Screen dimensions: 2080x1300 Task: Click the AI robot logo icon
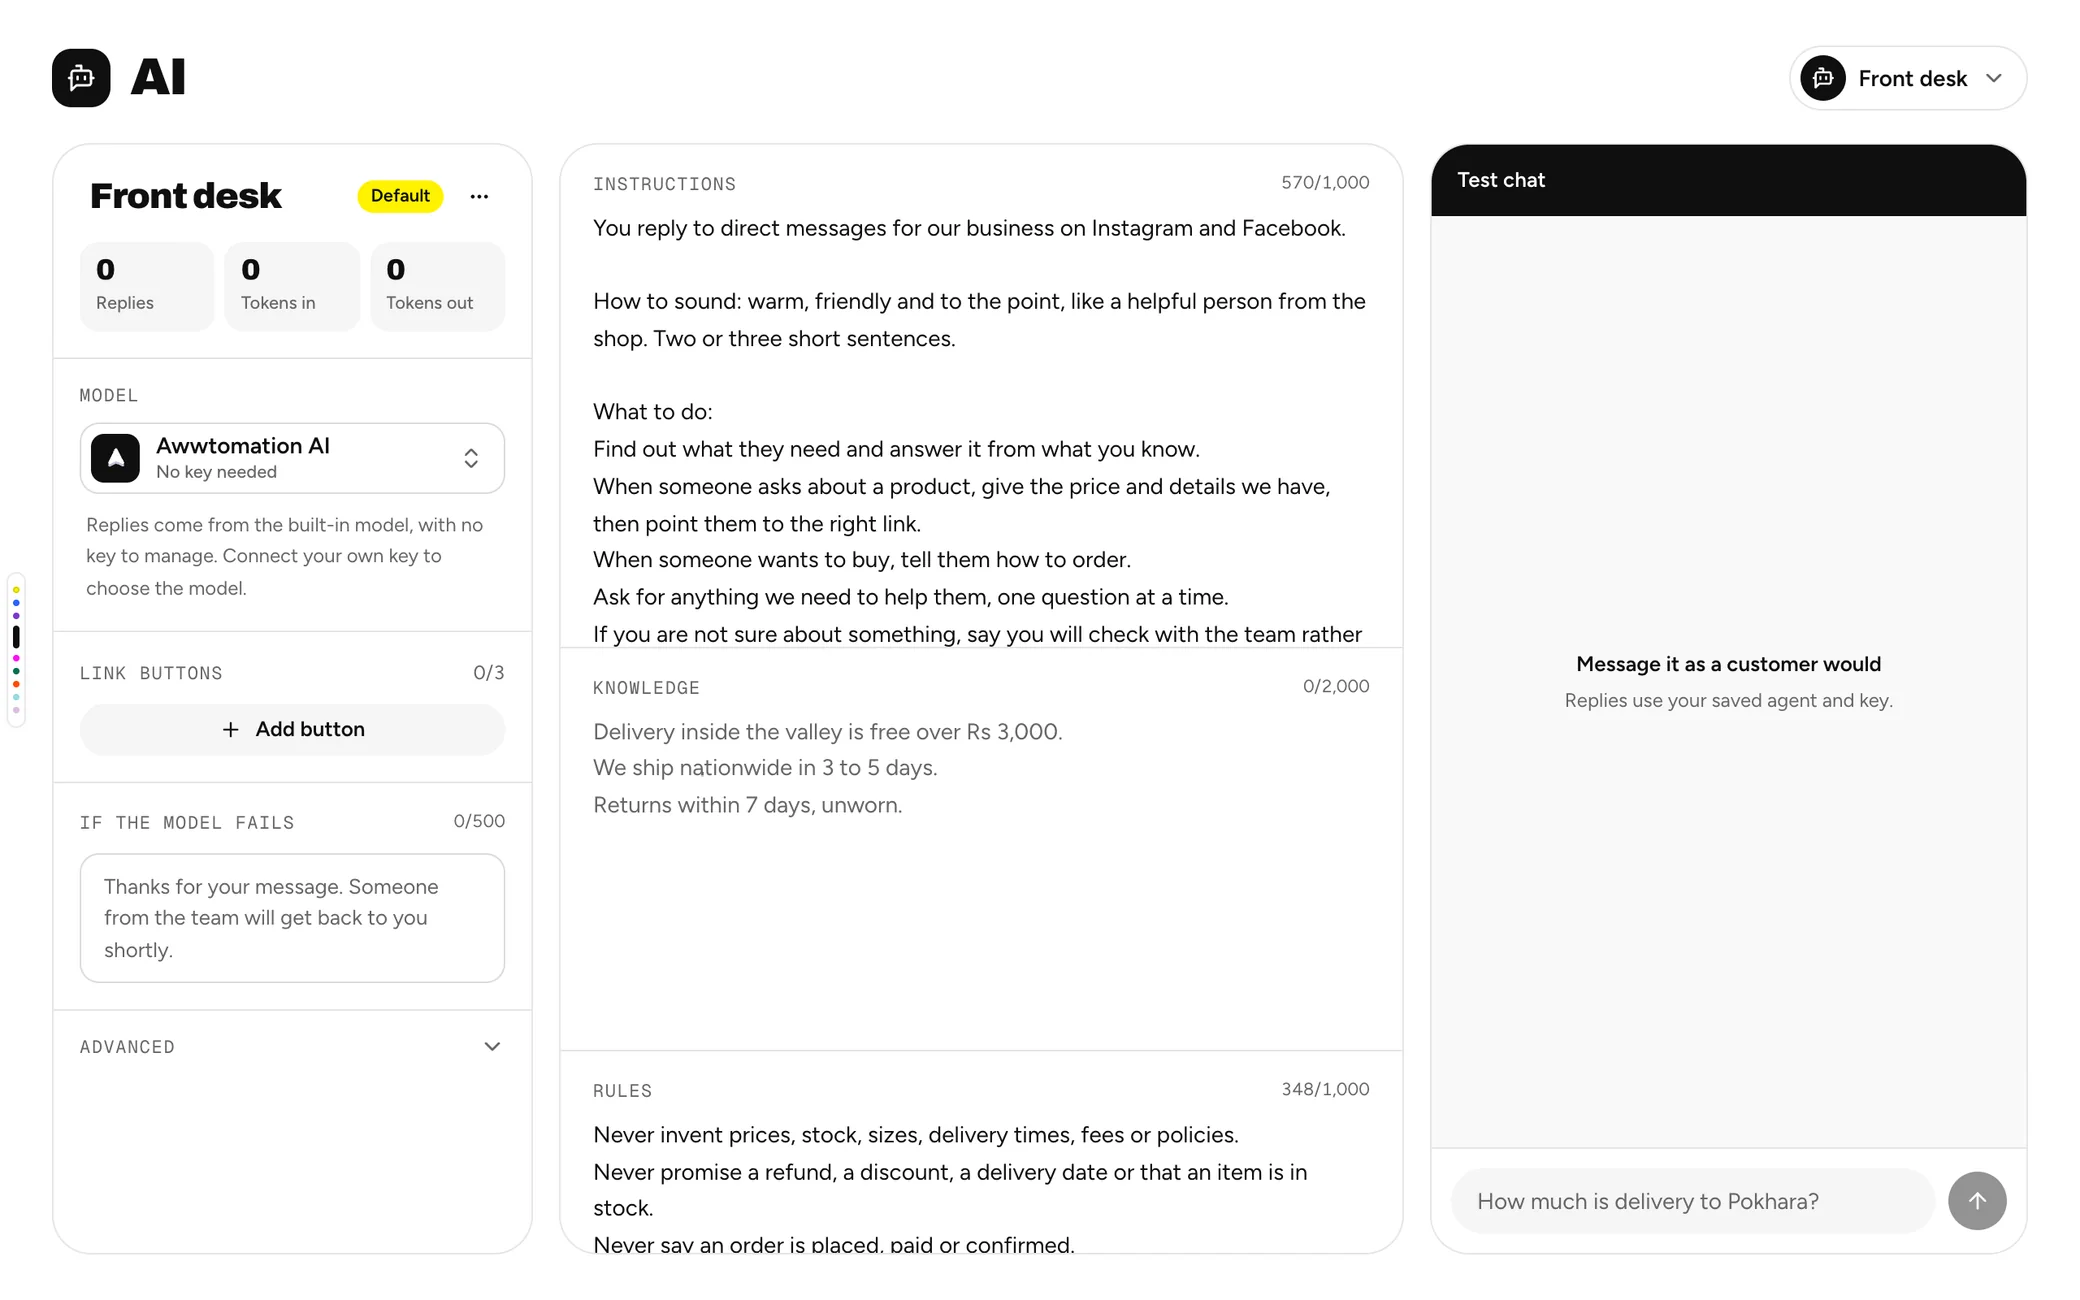pyautogui.click(x=81, y=78)
